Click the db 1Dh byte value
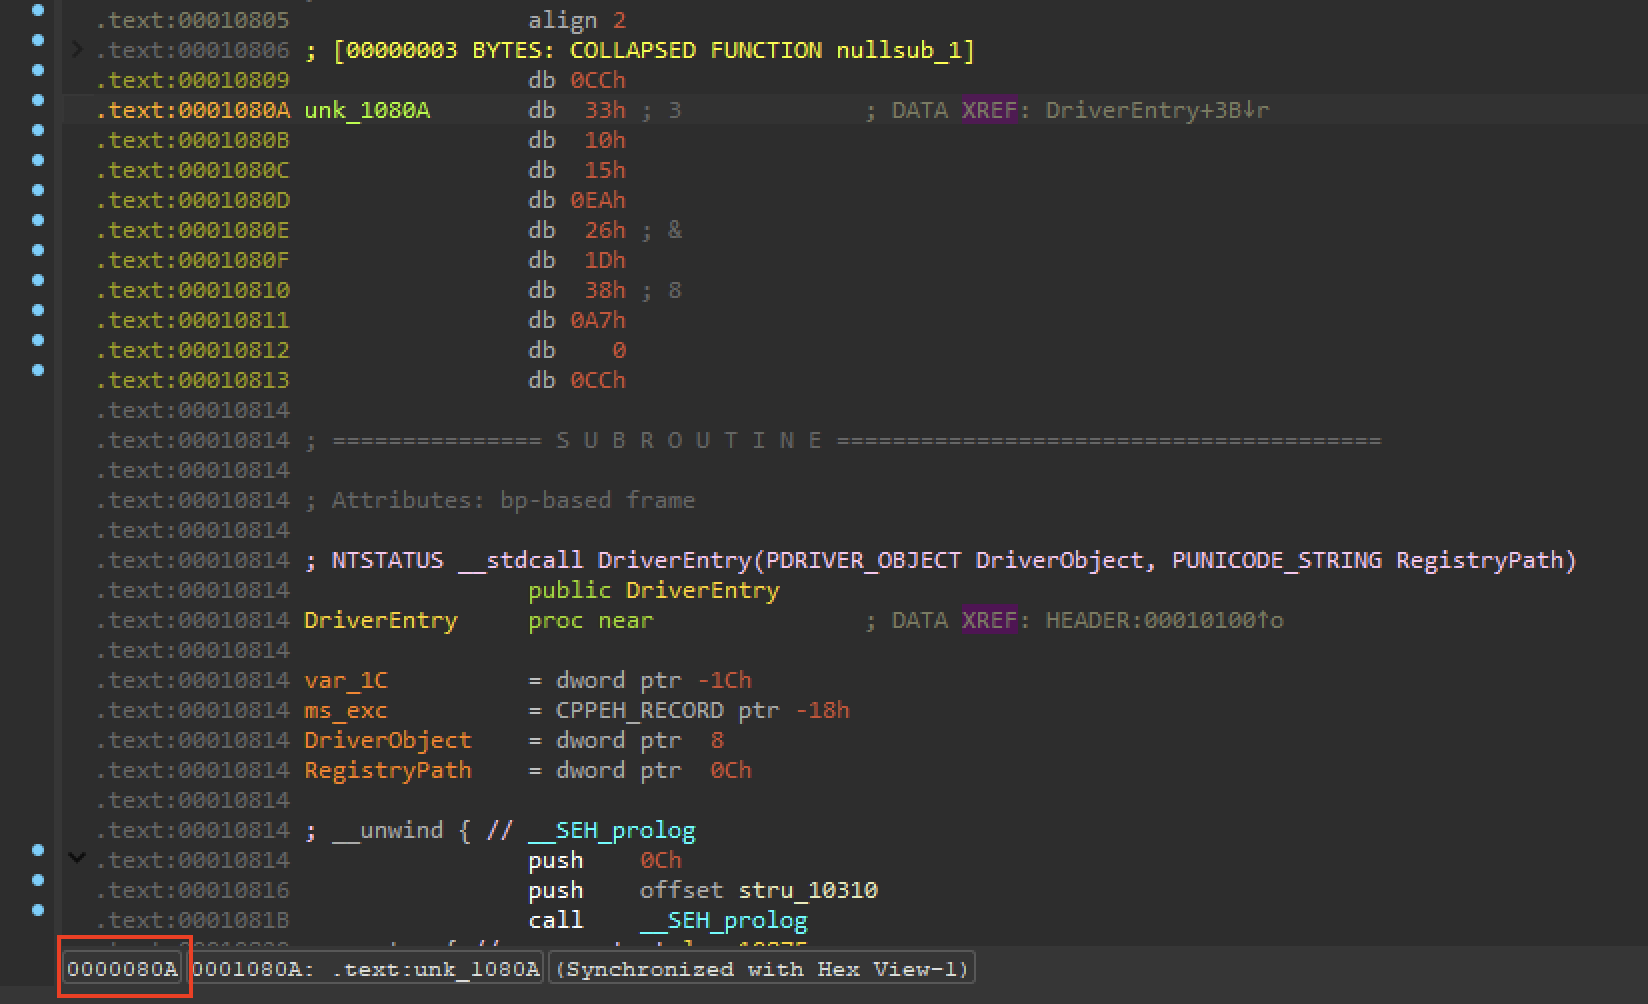Image resolution: width=1648 pixels, height=1004 pixels. (605, 260)
